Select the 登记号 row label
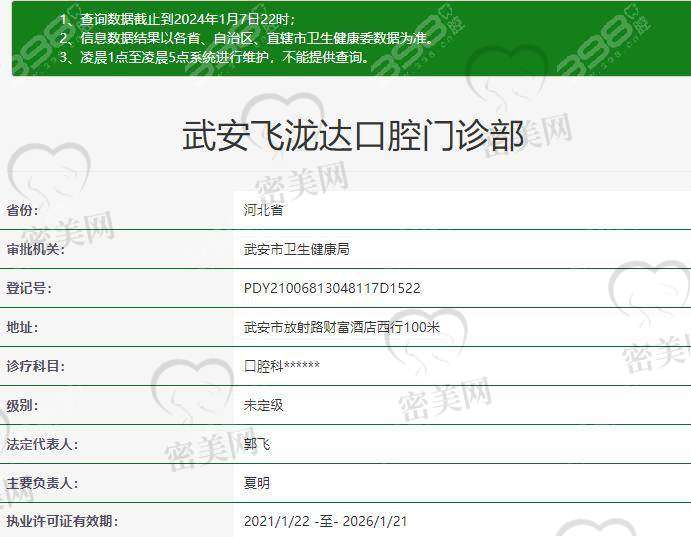 point(29,288)
